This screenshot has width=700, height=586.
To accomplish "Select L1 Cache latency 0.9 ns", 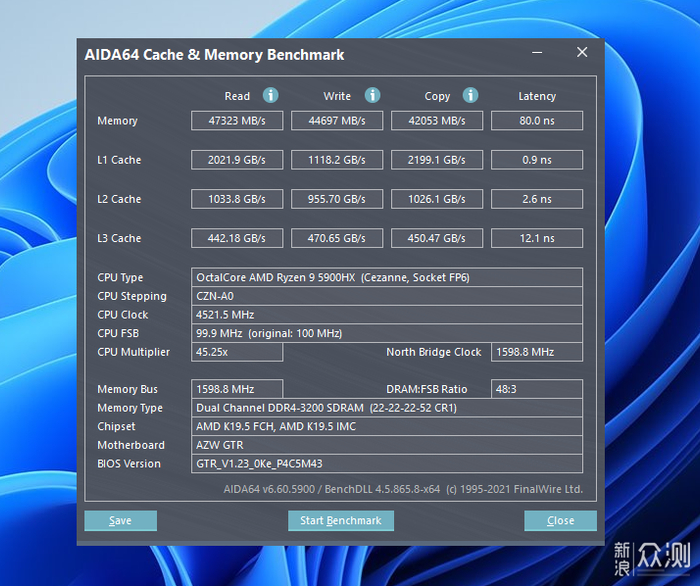I will [537, 160].
